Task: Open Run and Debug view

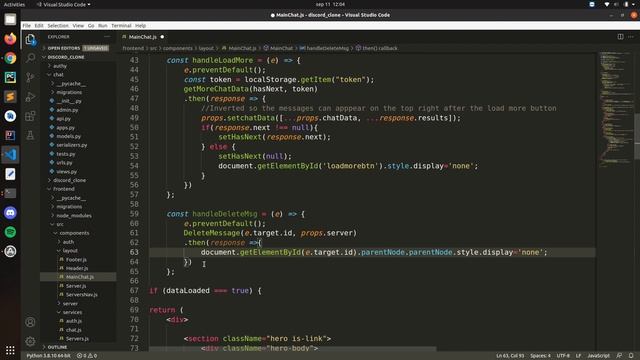Action: pyautogui.click(x=30, y=97)
